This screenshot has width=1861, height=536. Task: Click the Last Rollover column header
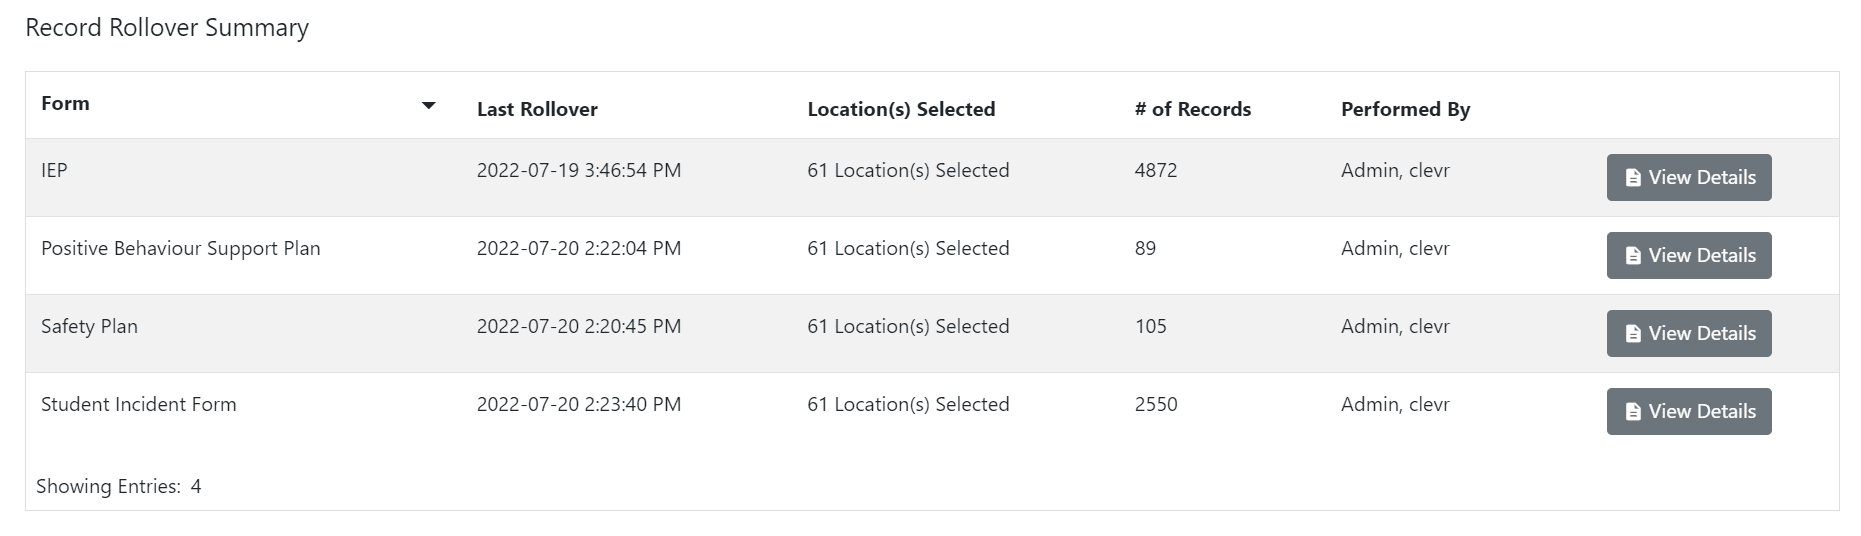(x=537, y=110)
